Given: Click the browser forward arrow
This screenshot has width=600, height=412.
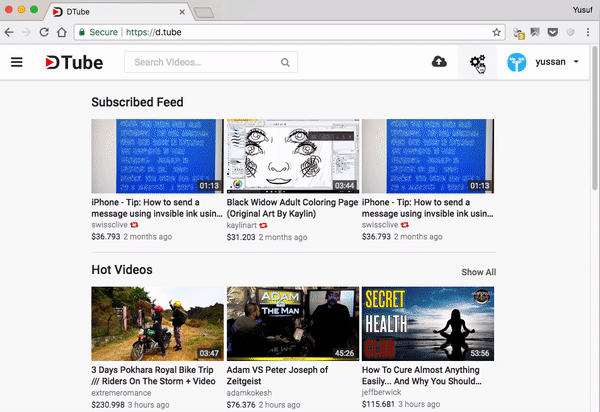Looking at the screenshot, I should click(x=26, y=32).
